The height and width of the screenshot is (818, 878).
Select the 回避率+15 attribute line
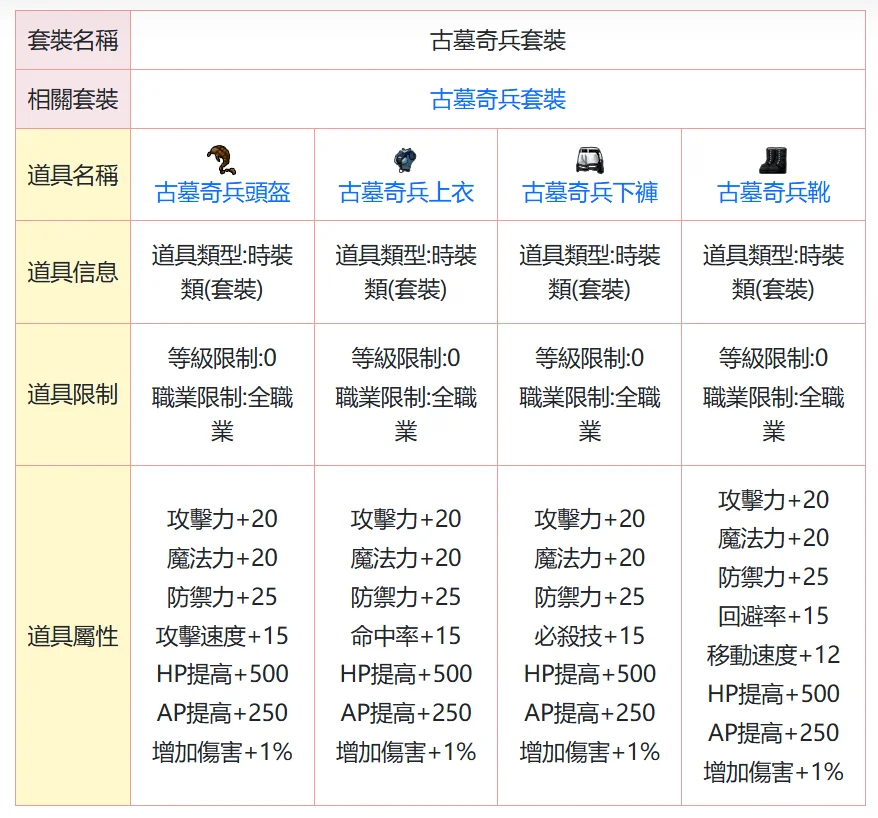click(773, 616)
